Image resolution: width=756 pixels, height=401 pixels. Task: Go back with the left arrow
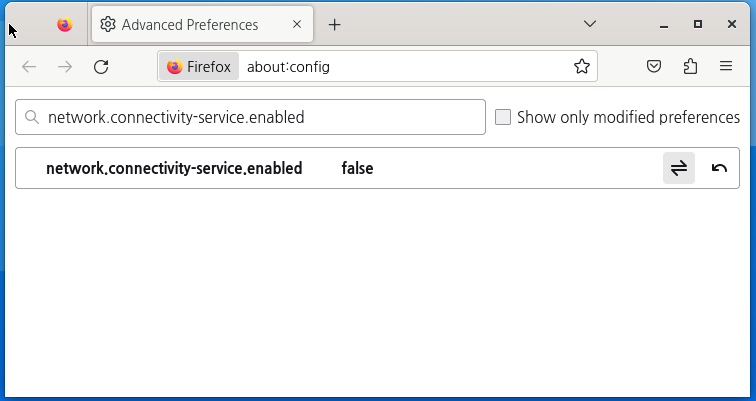click(x=29, y=67)
